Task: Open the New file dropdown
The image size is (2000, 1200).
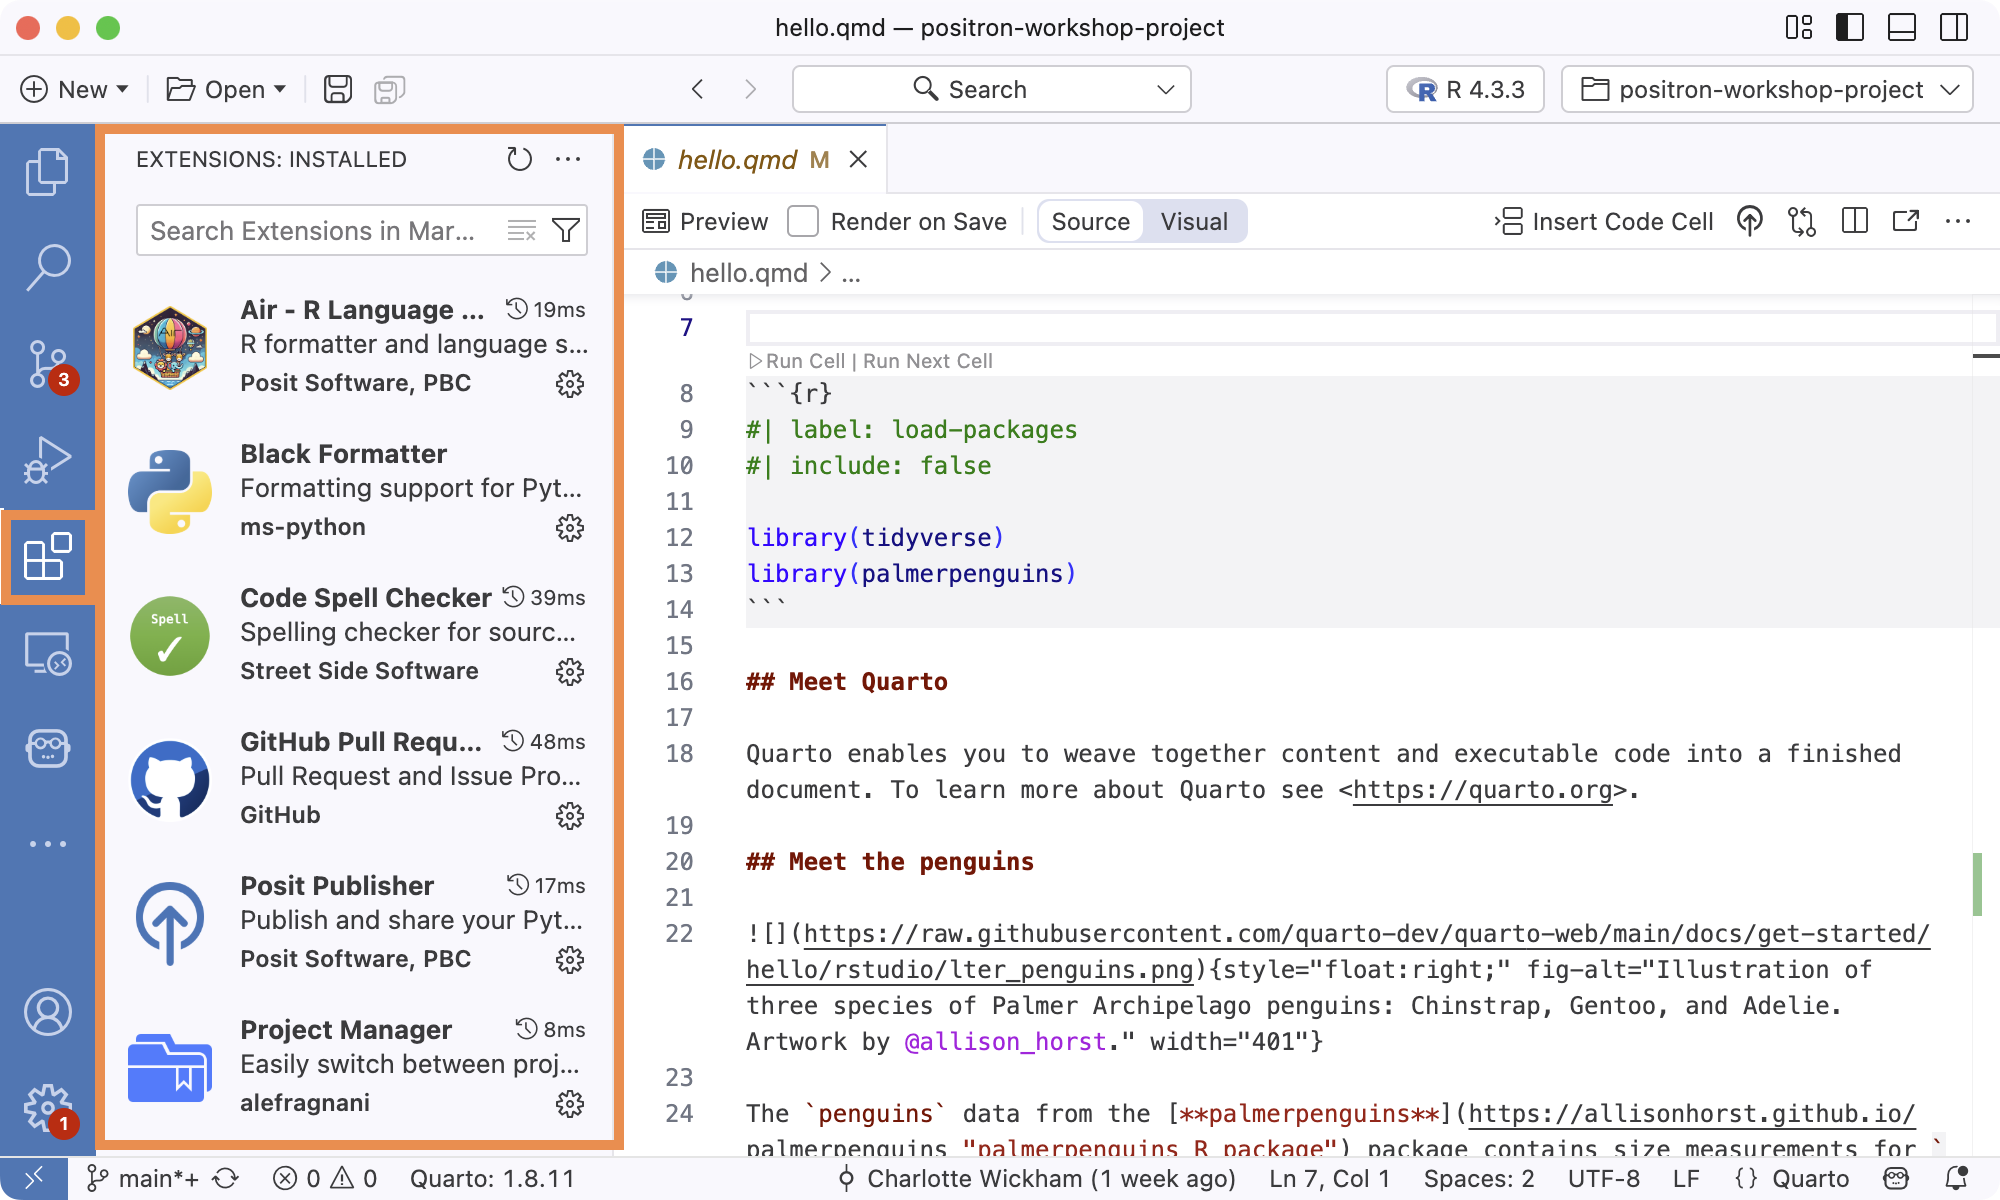Action: [x=122, y=89]
